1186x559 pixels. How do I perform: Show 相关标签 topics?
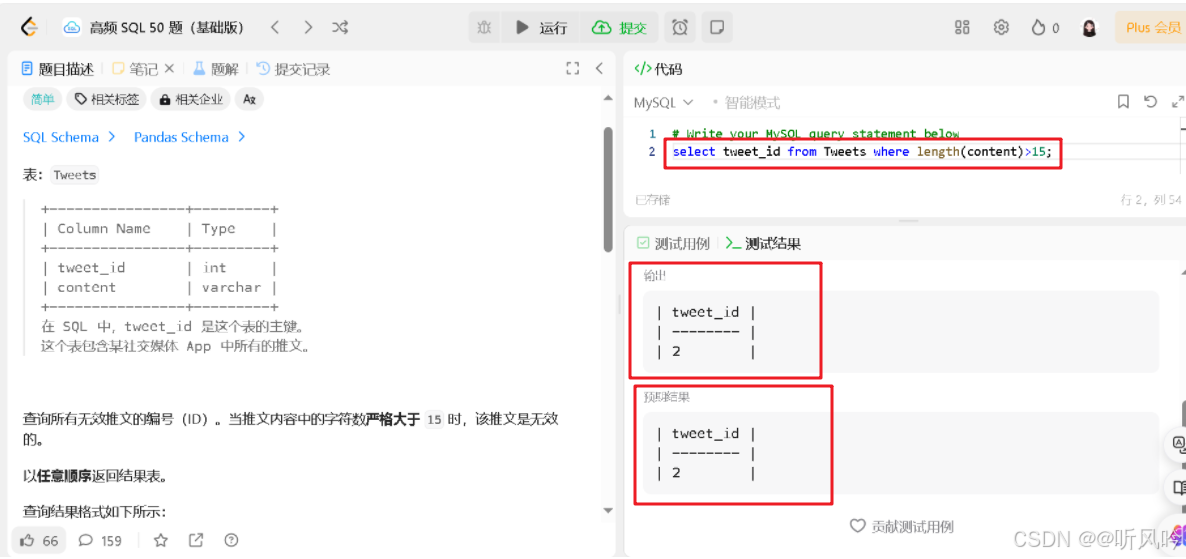click(x=107, y=99)
